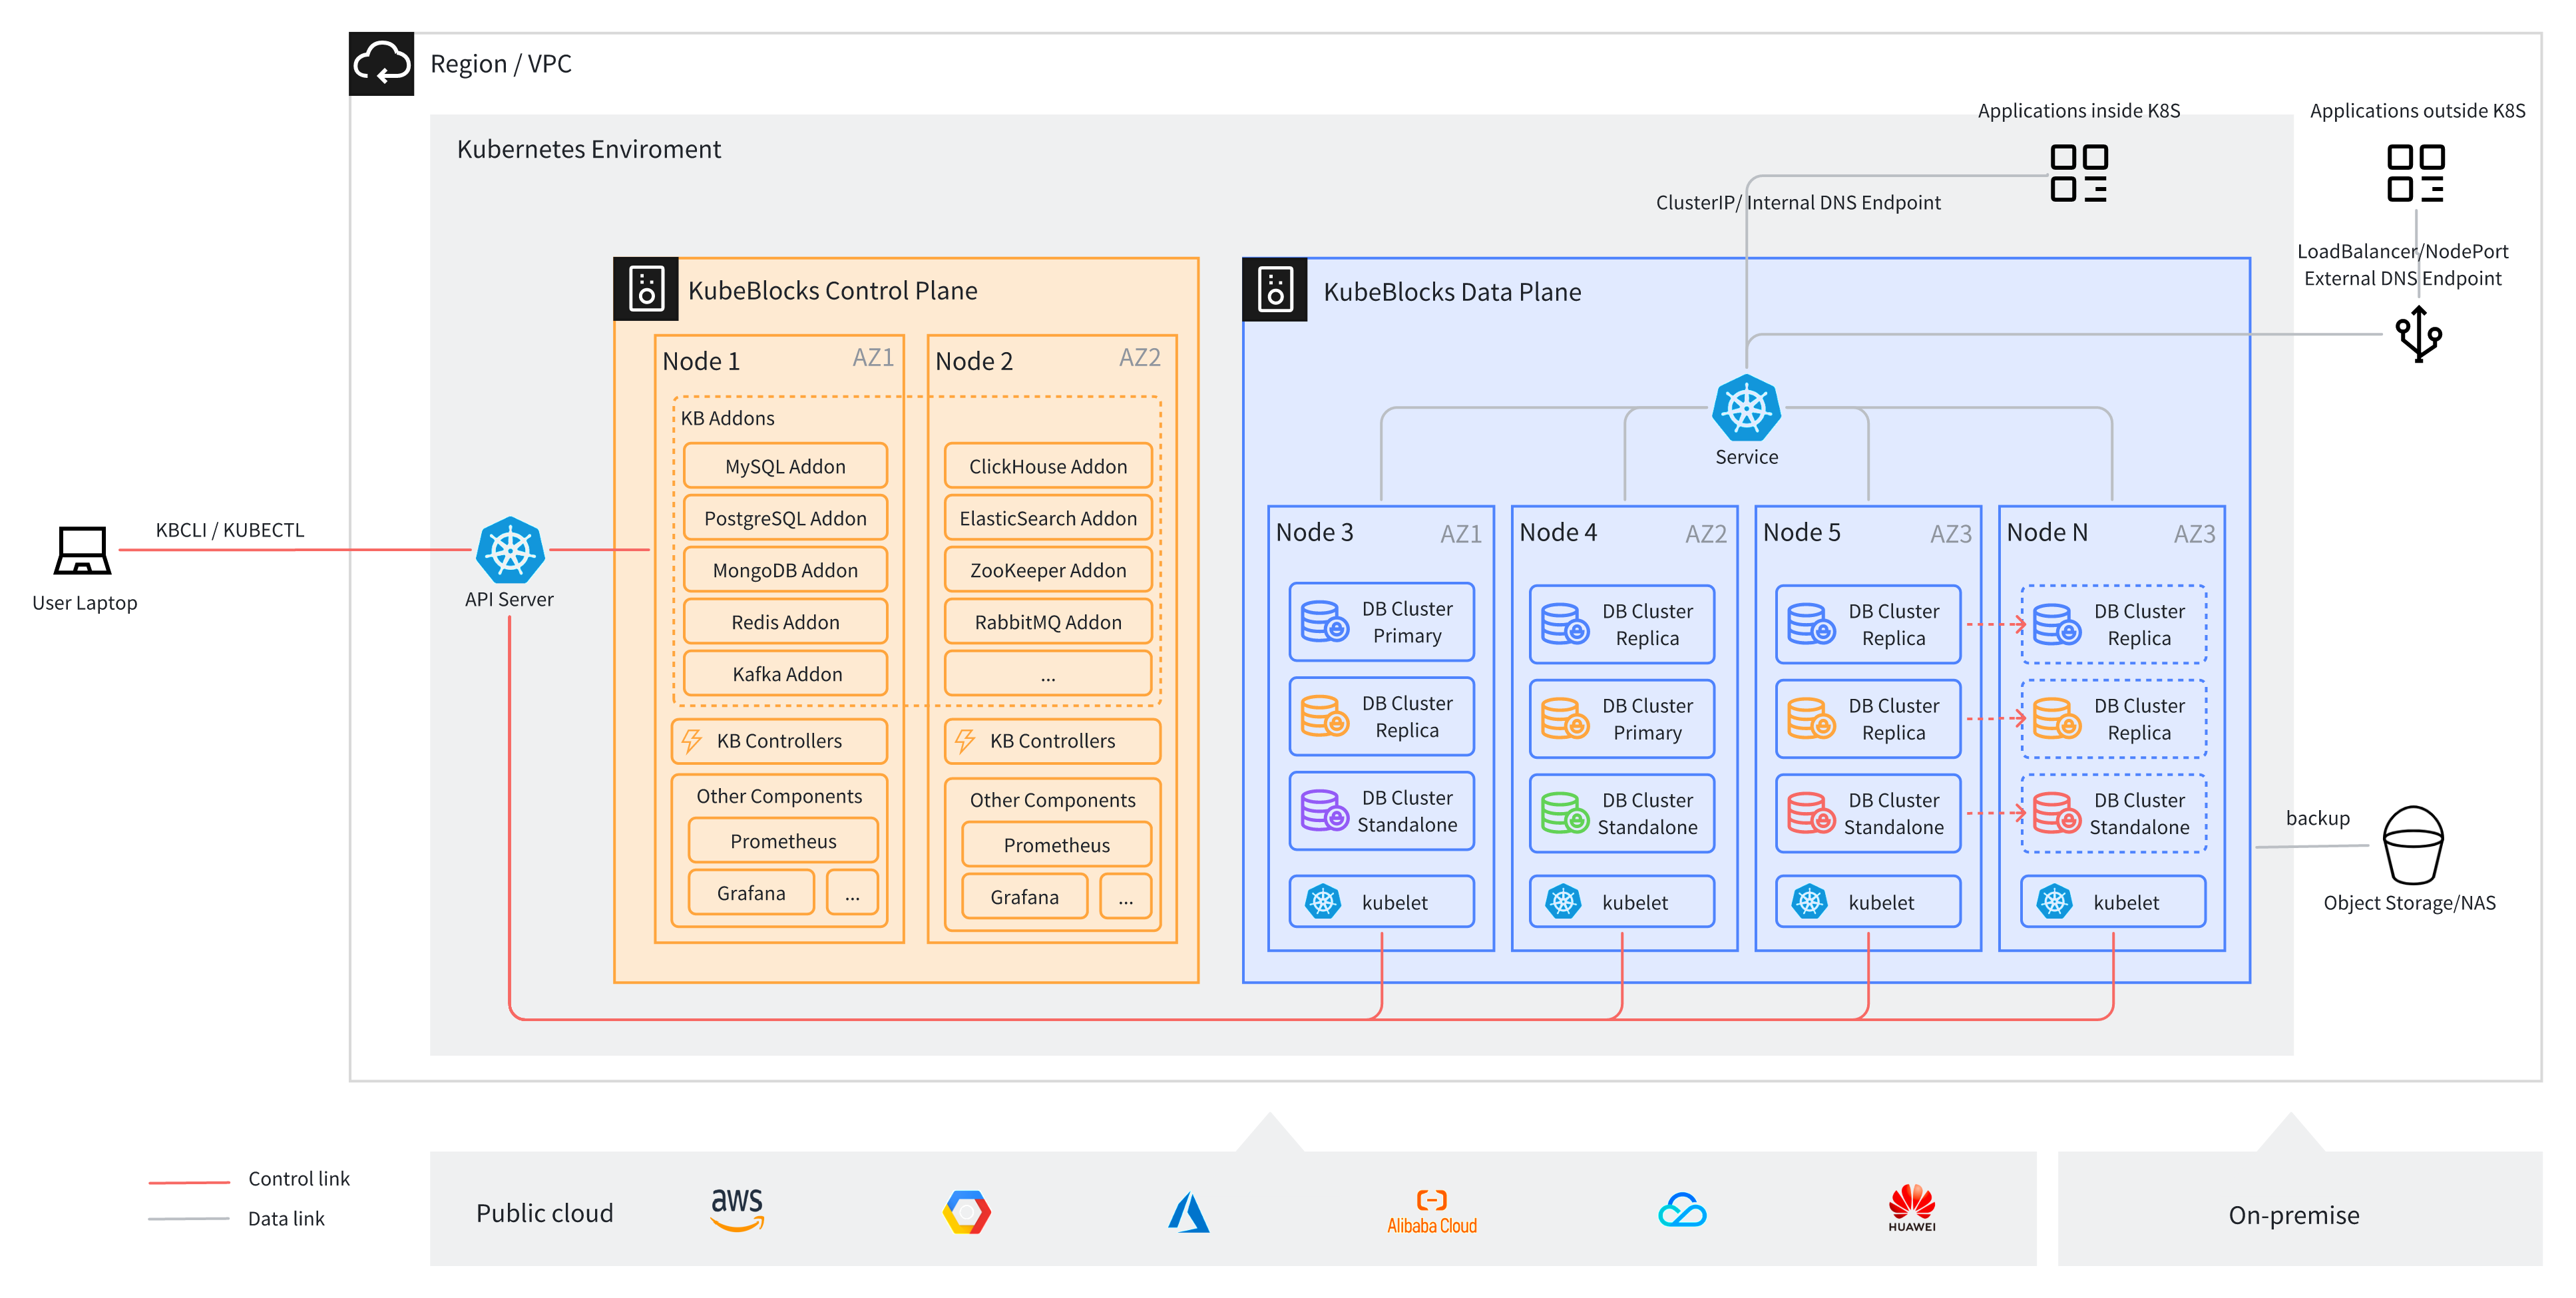This screenshot has width=2576, height=1298.
Task: Select the MySQL Addon box
Action: [785, 466]
